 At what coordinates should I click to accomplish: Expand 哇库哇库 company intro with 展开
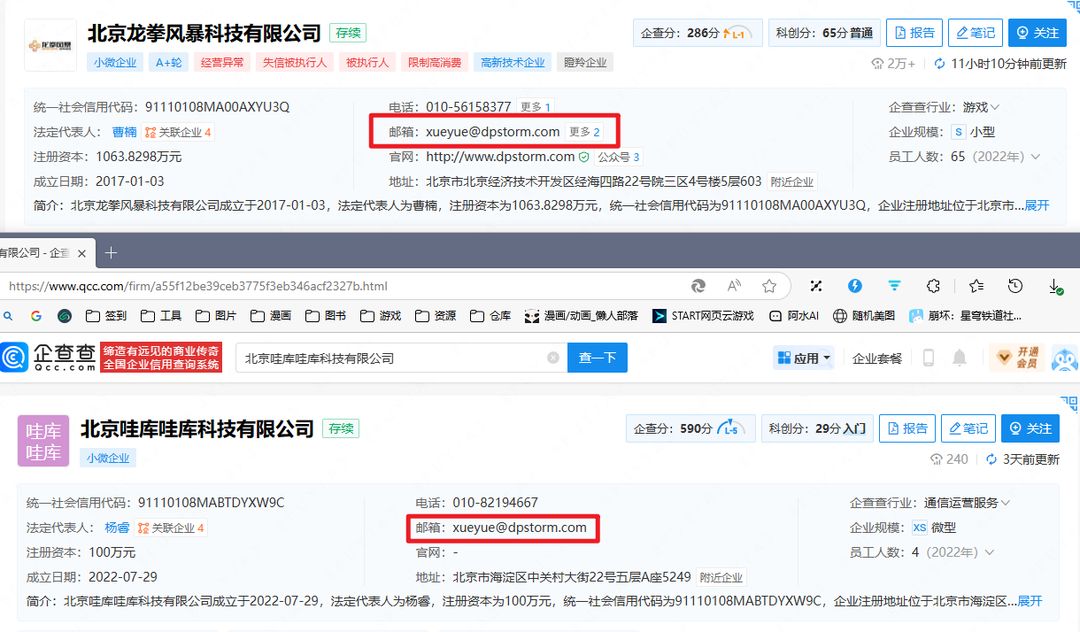pos(1030,601)
